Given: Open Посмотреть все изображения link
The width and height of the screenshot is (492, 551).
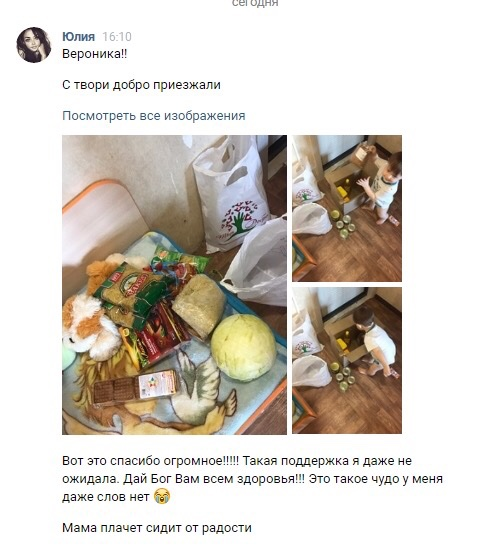Looking at the screenshot, I should pos(154,116).
